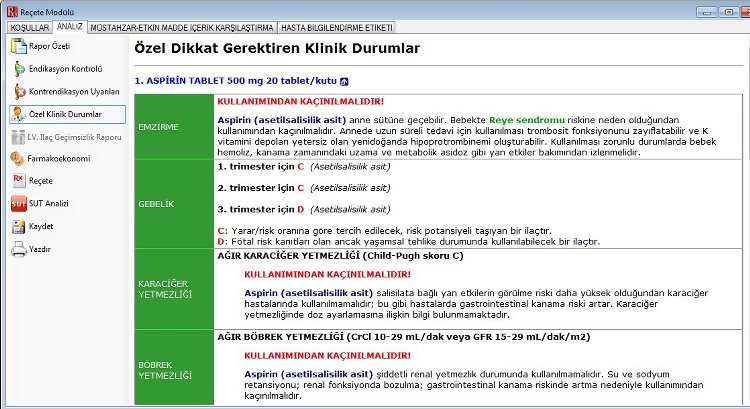This screenshot has height=409, width=750.
Task: Click Özel Klinik Durumlar icon
Action: tap(18, 114)
